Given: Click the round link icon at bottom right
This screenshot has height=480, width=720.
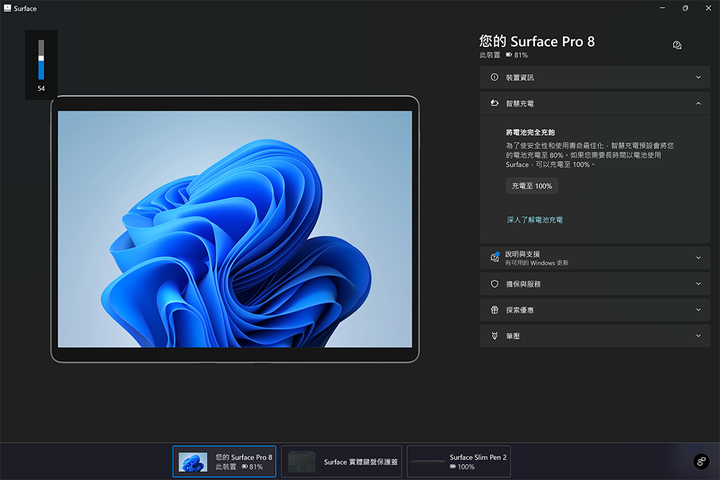Looking at the screenshot, I should (701, 461).
